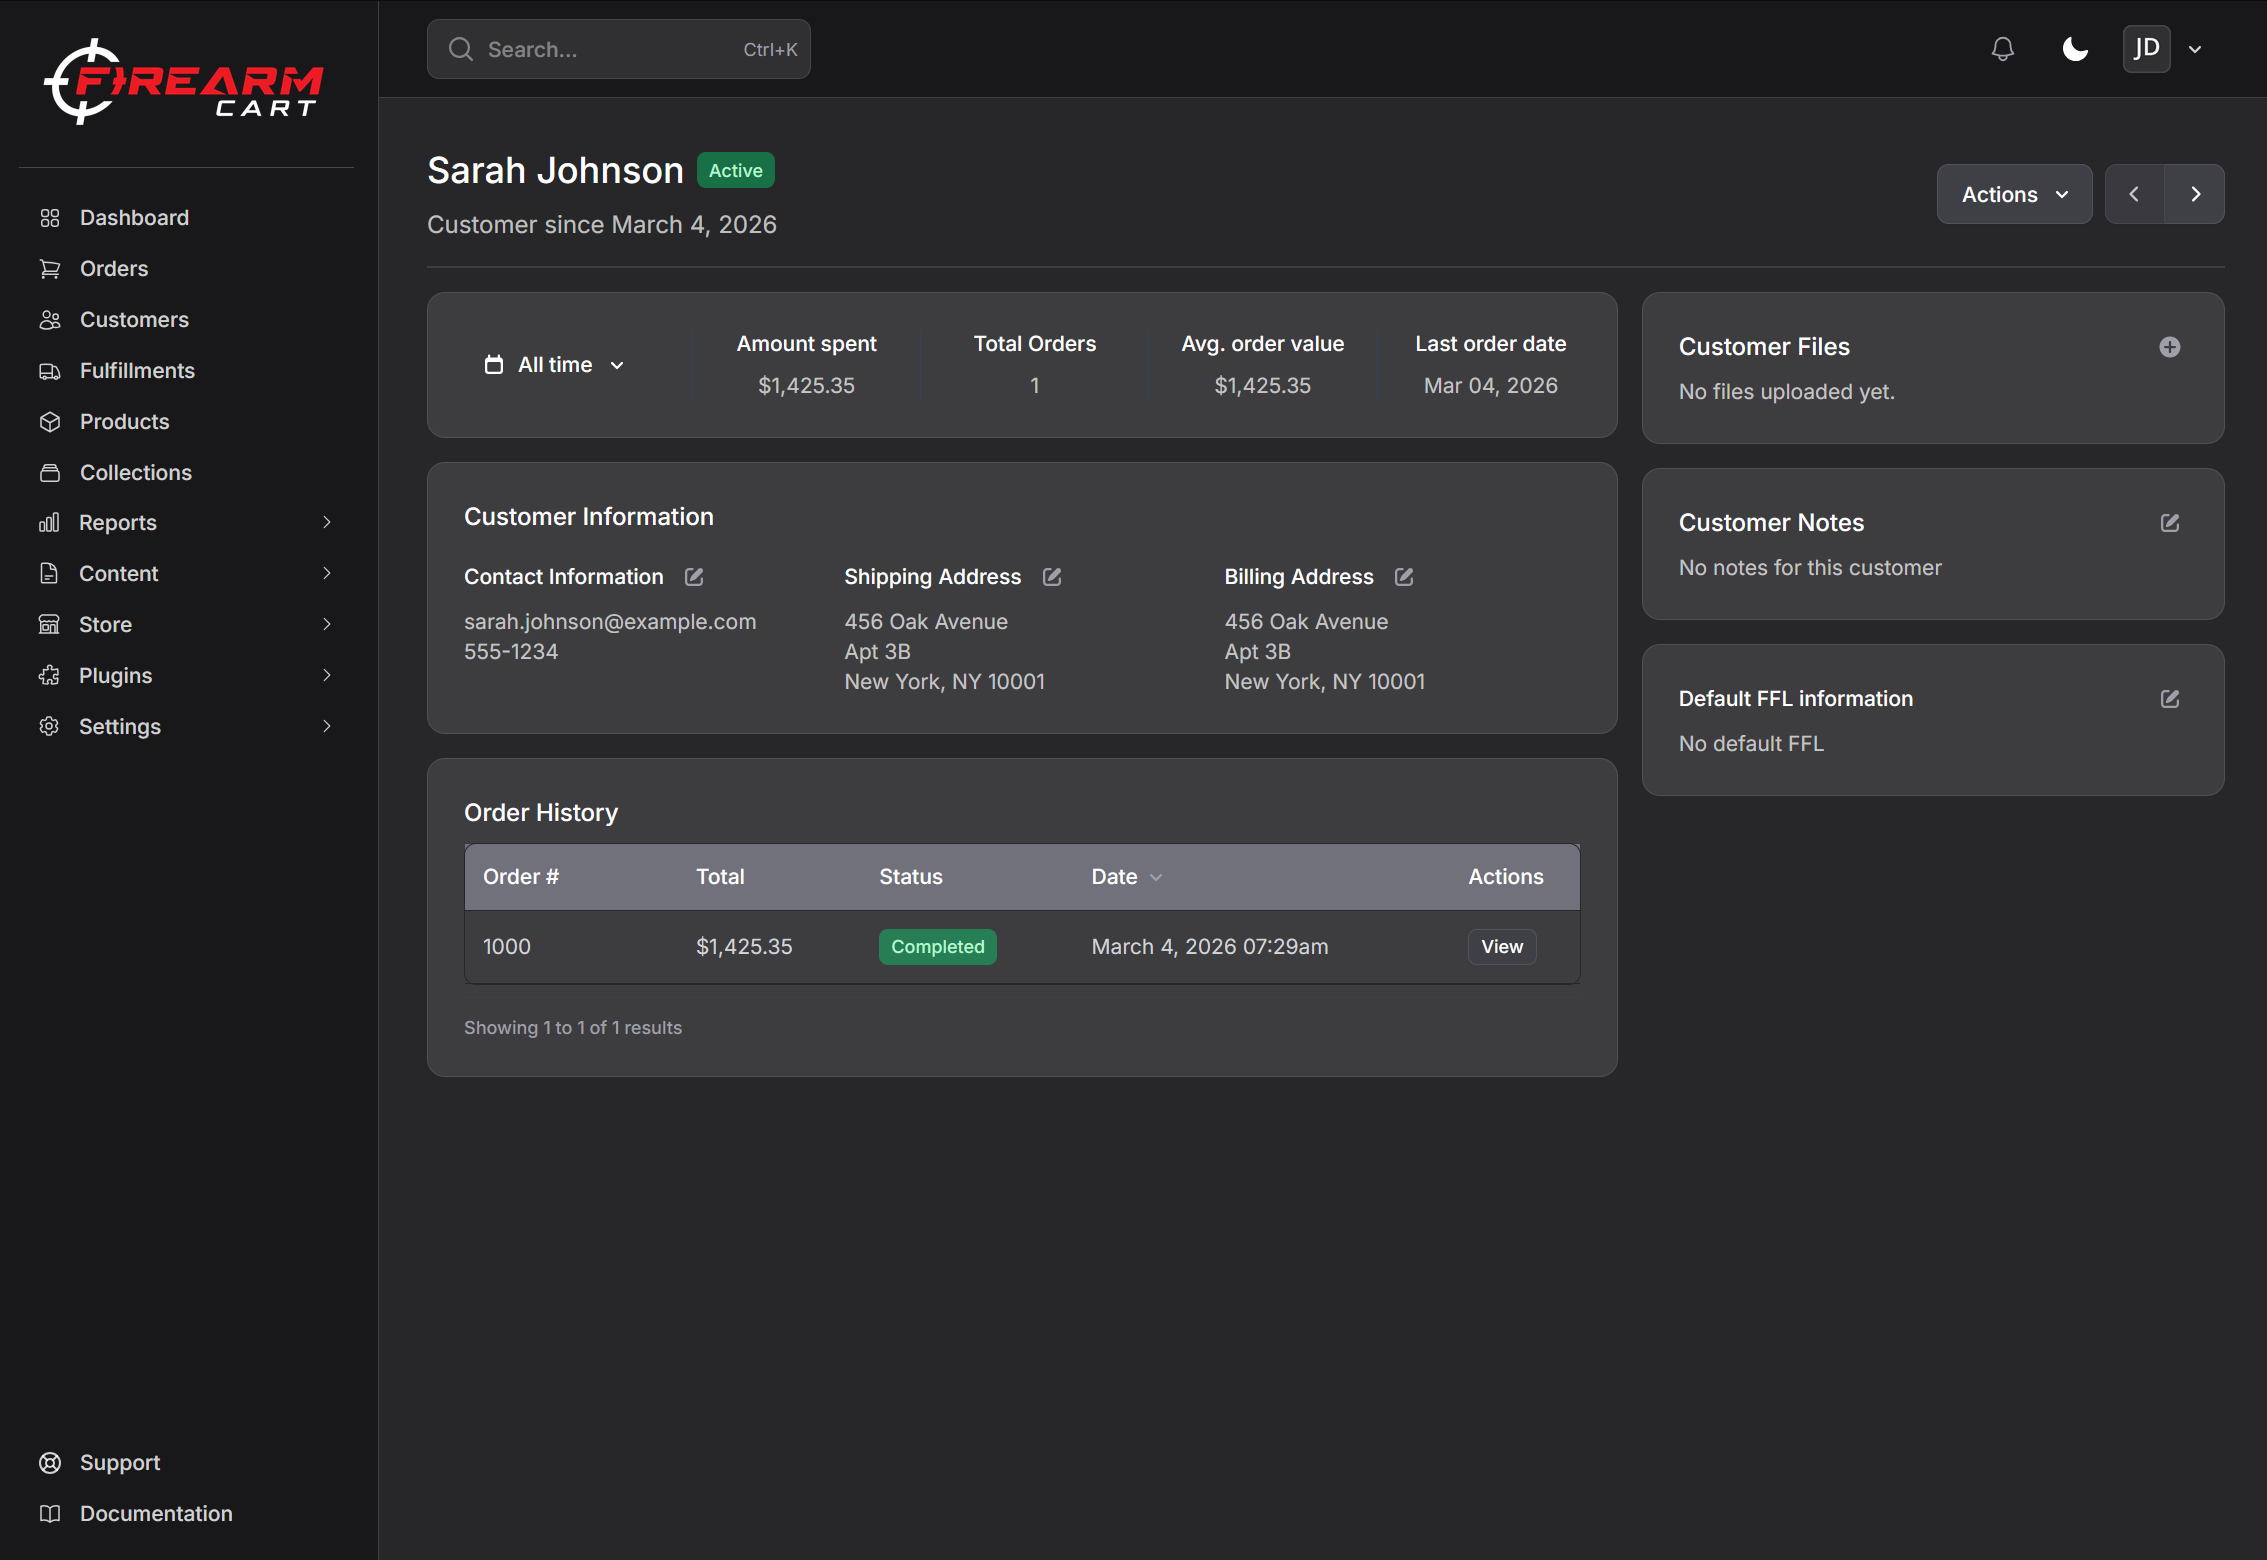Click the Completed status badge
The image size is (2267, 1560).
pos(937,947)
